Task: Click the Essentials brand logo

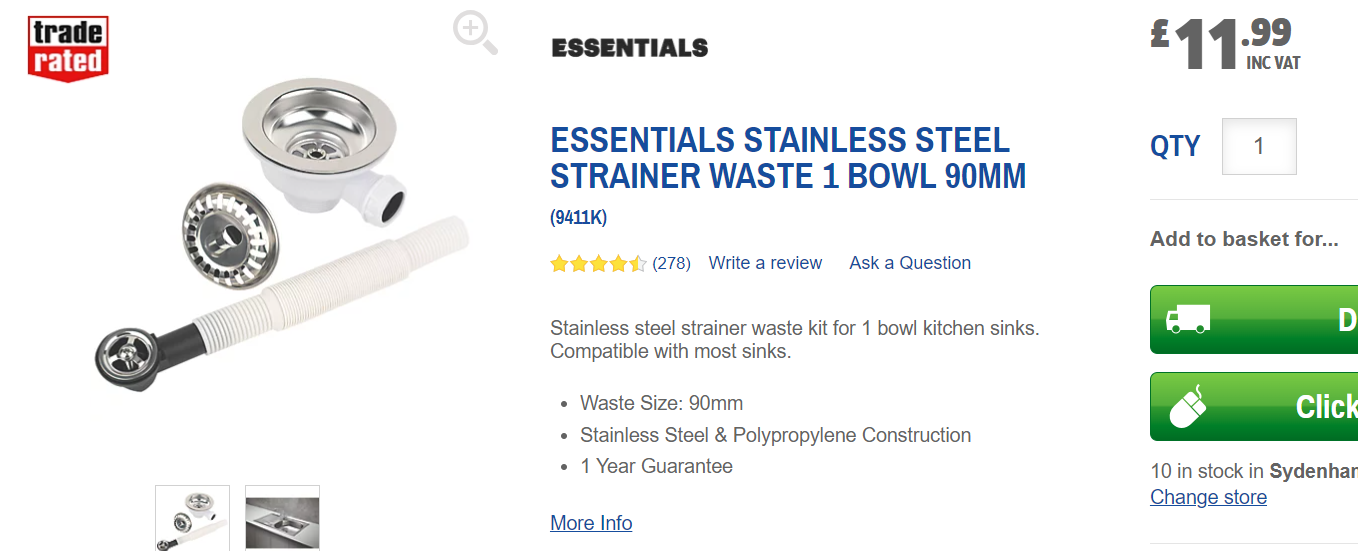Action: tap(629, 48)
